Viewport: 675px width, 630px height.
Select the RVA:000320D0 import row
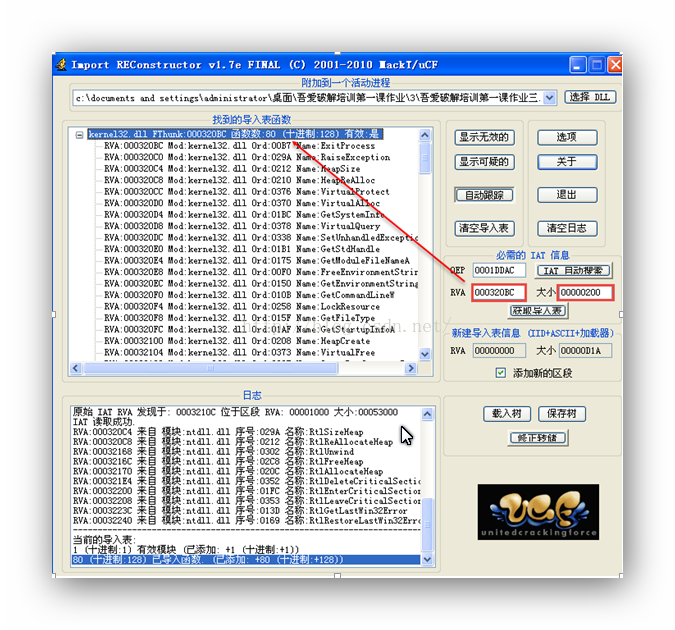(242, 203)
